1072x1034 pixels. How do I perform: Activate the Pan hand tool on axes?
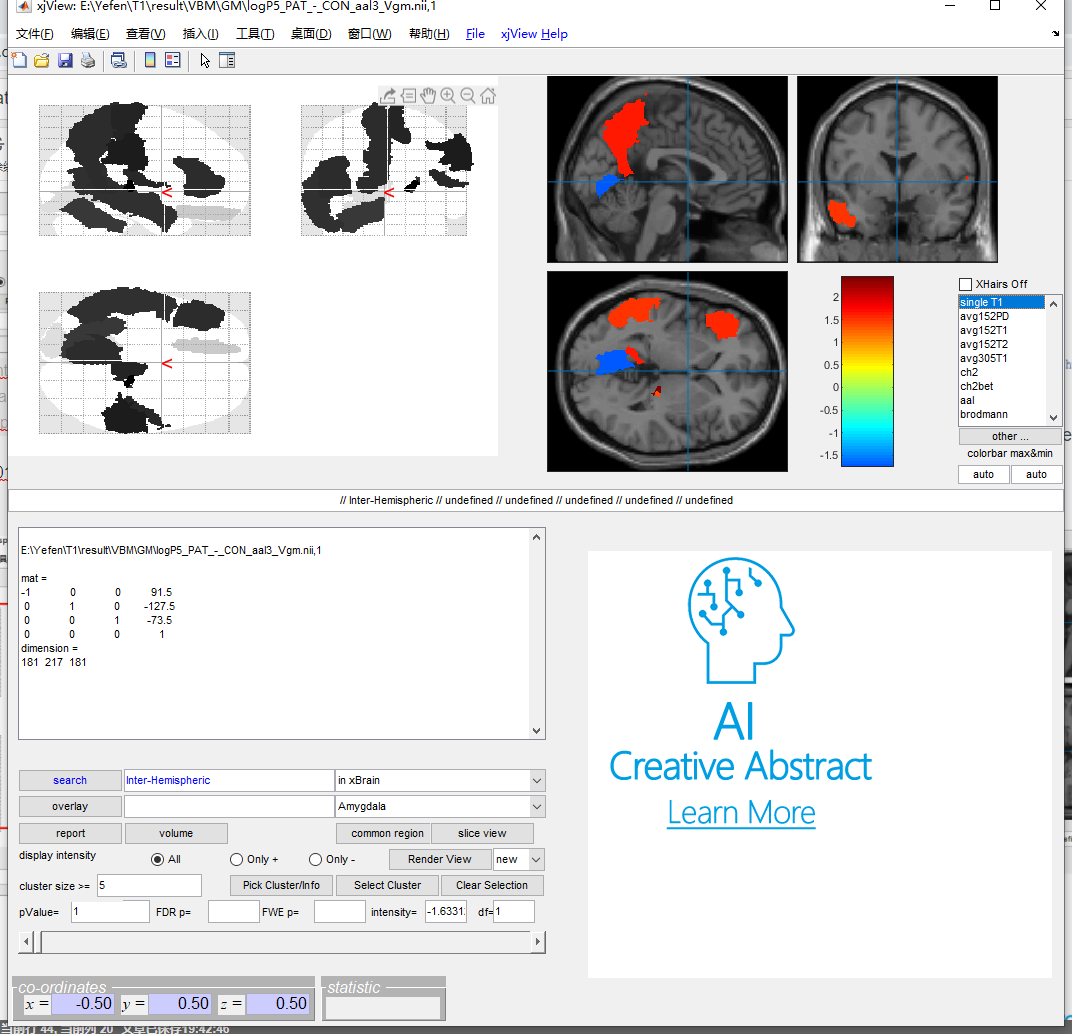click(x=428, y=96)
